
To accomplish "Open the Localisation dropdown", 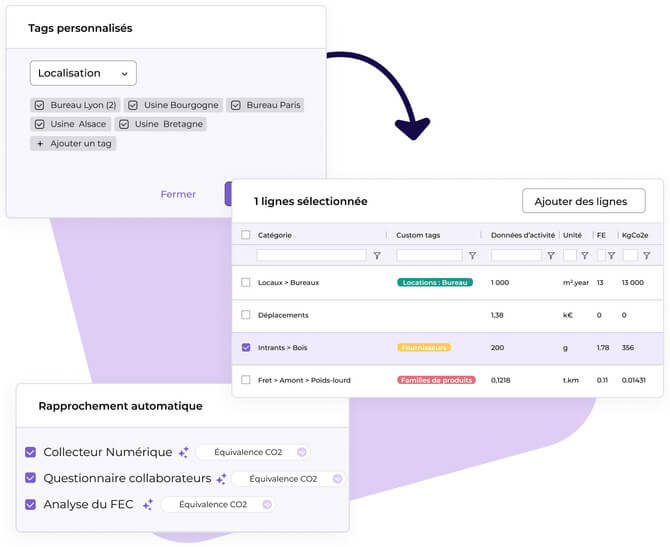I will pos(83,73).
